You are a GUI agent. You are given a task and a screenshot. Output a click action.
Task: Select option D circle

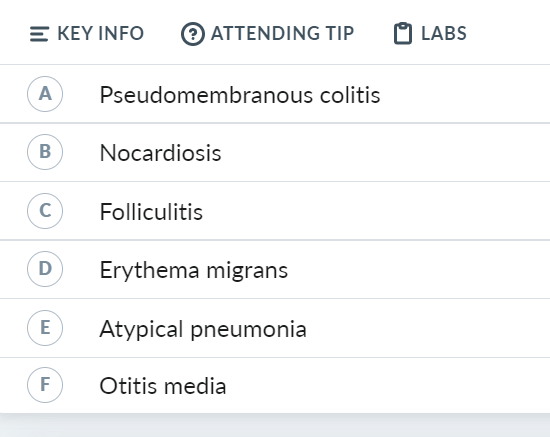[45, 269]
